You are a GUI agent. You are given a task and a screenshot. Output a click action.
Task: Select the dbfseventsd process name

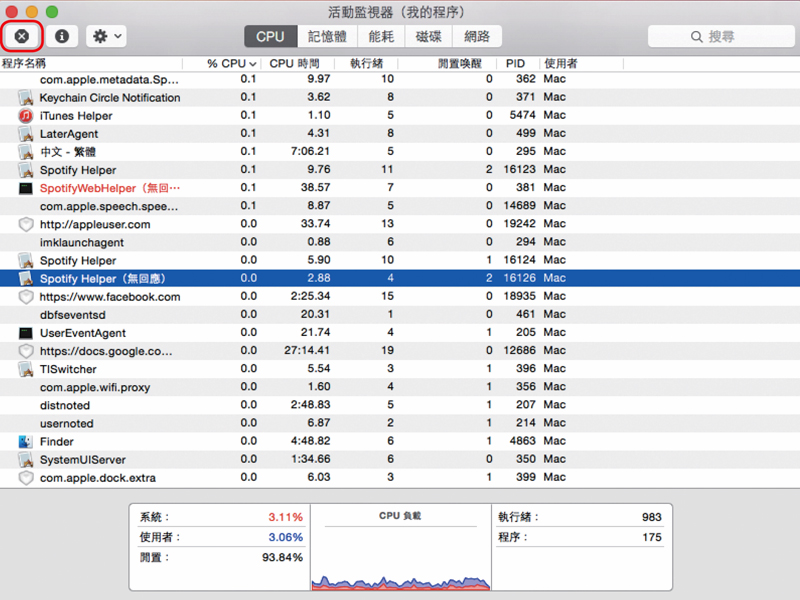tap(72, 315)
